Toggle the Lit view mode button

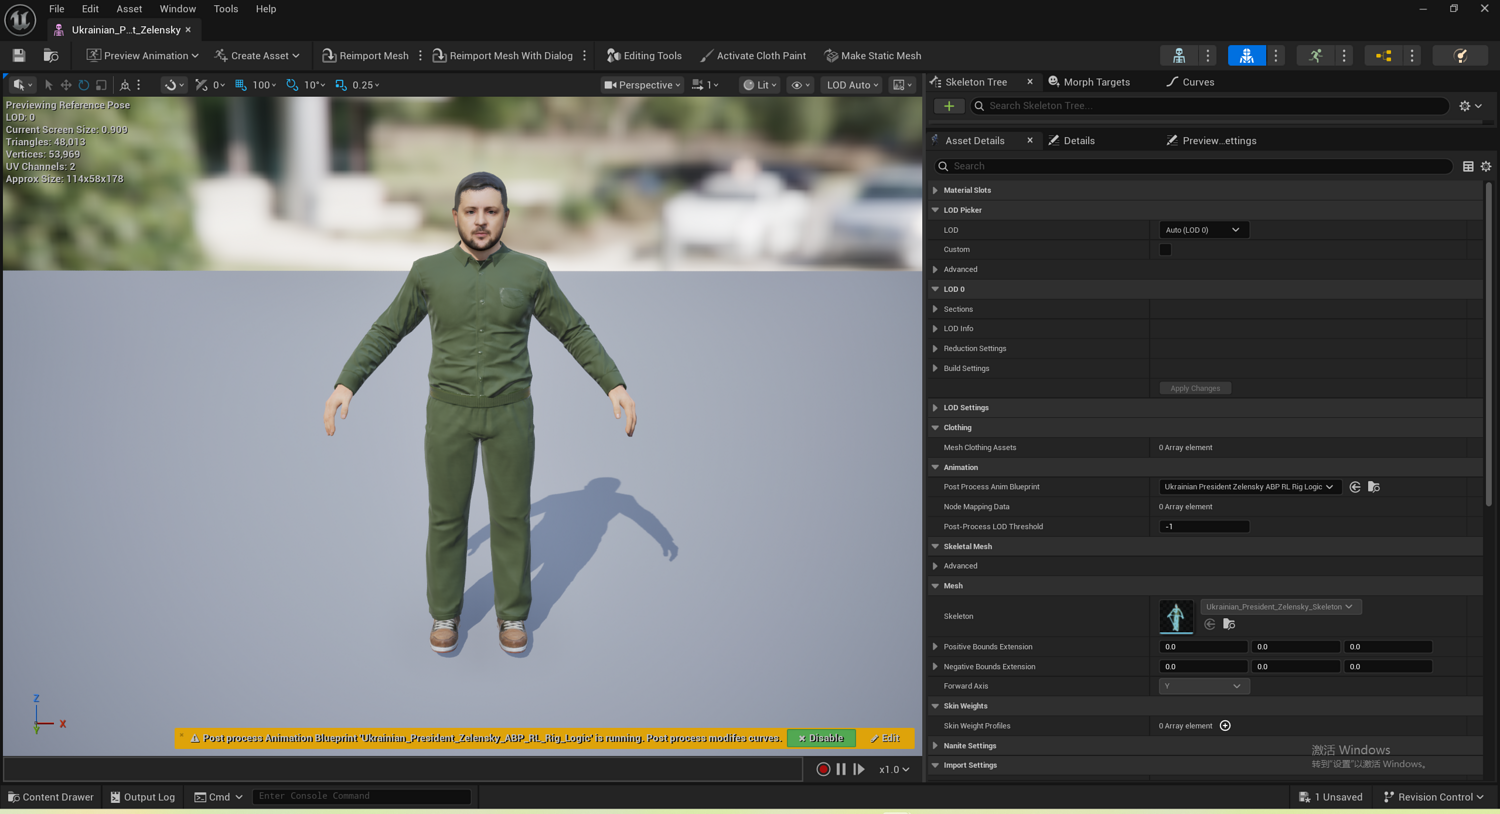click(x=760, y=85)
